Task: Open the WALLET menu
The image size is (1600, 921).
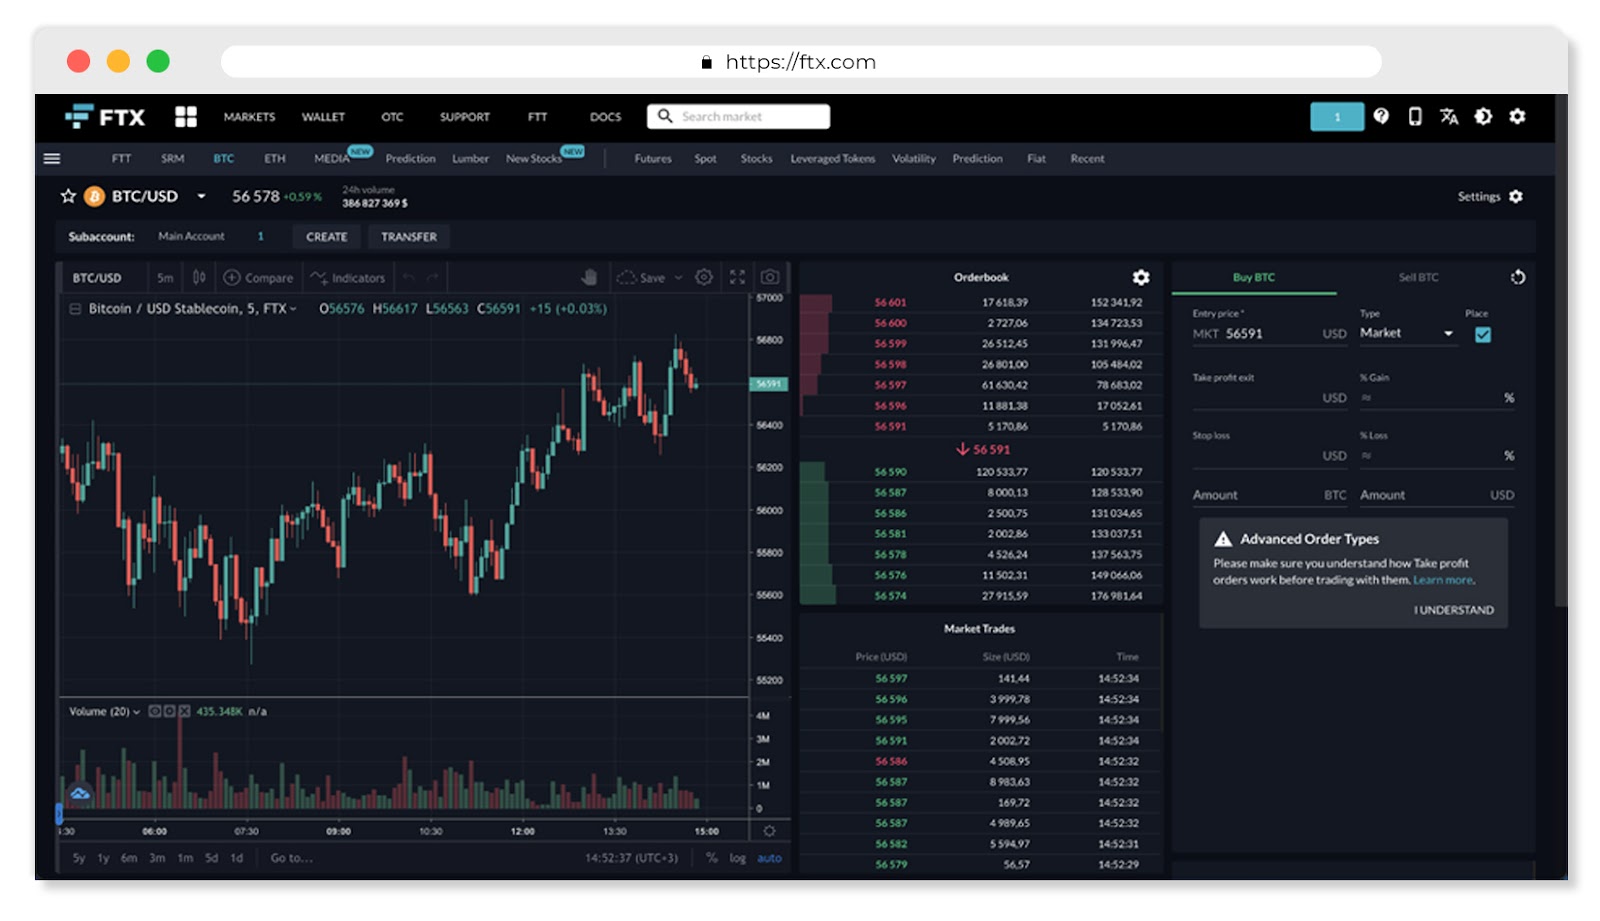Action: [323, 117]
